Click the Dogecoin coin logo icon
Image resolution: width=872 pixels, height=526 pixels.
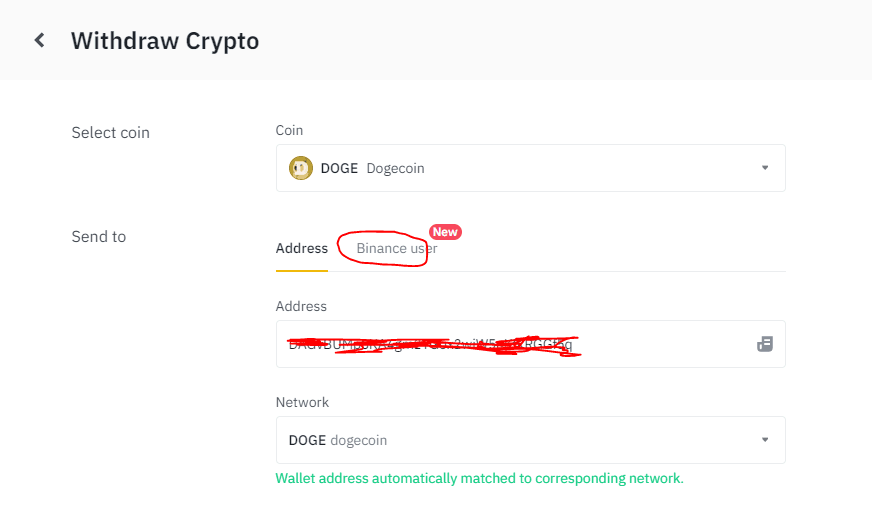[x=300, y=168]
